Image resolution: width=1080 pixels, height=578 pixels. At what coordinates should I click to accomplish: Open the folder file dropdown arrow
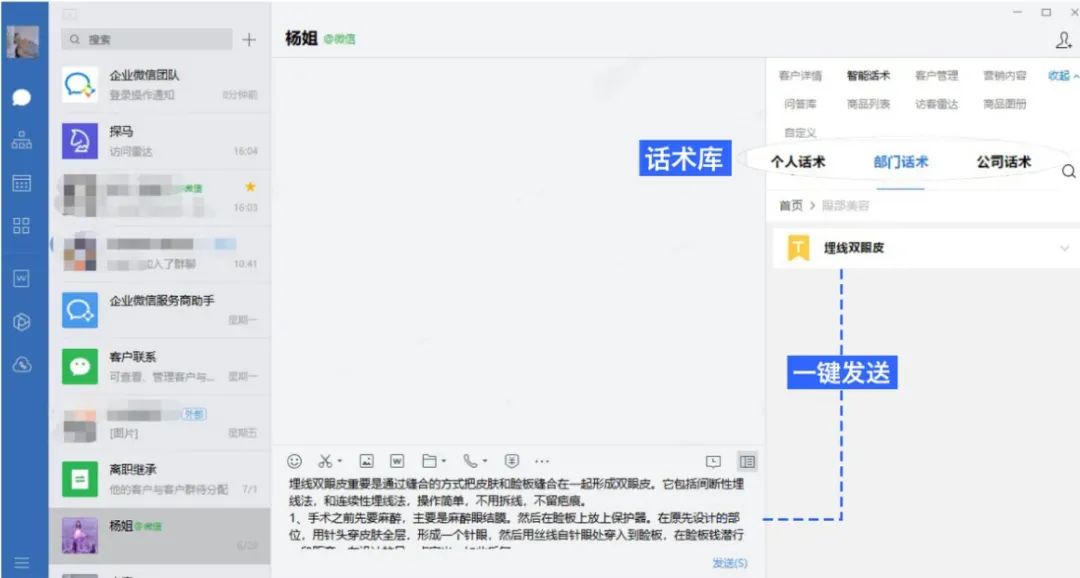pos(444,462)
